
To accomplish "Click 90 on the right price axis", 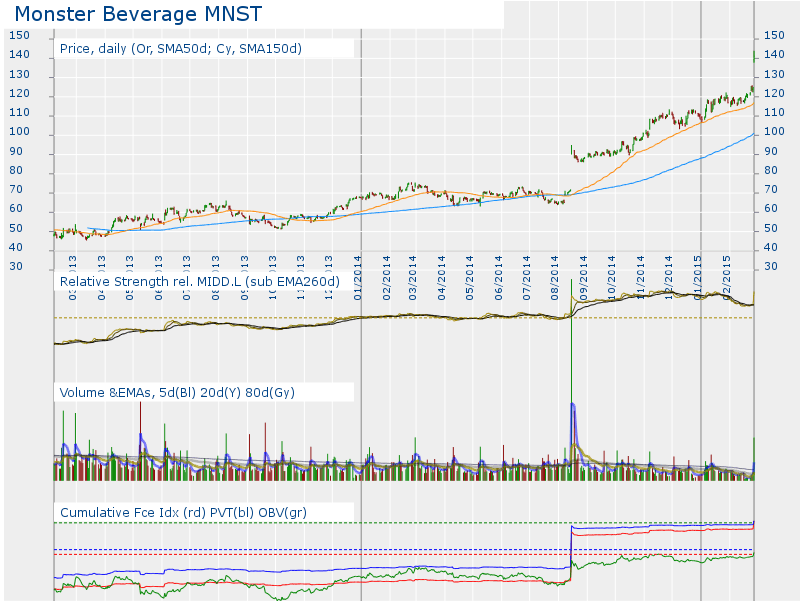I will (770, 152).
